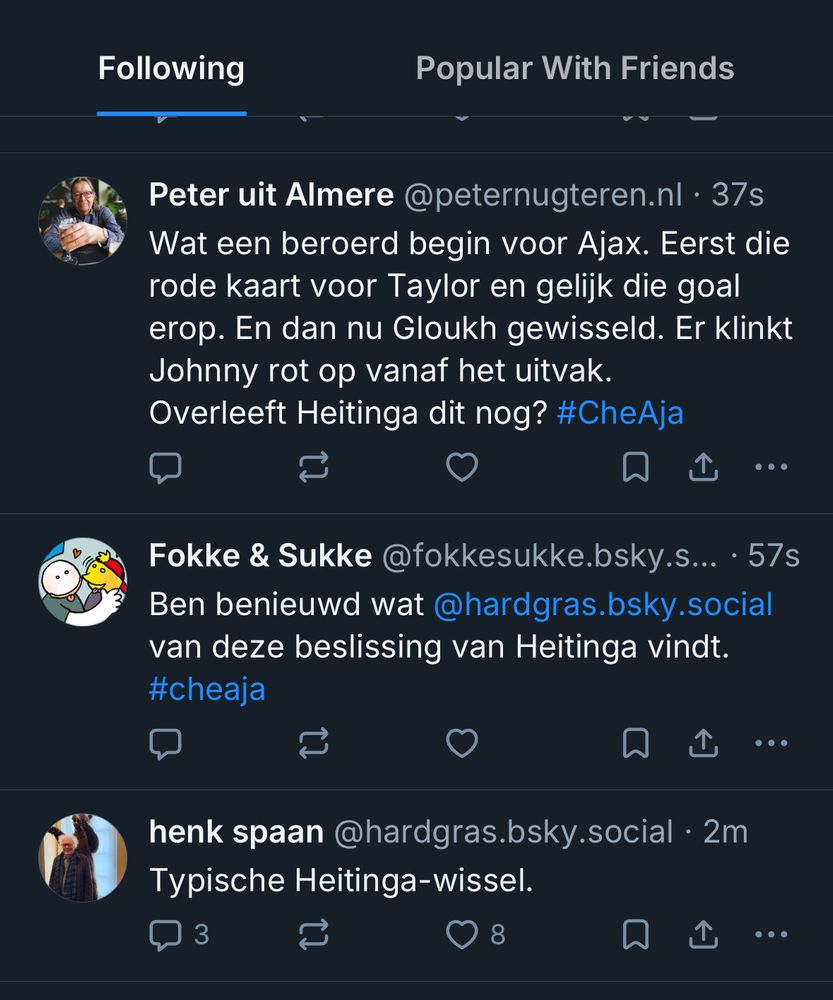Viewport: 833px width, 1000px height.
Task: Open Fokke & Sukke's avatar
Action: (x=83, y=581)
